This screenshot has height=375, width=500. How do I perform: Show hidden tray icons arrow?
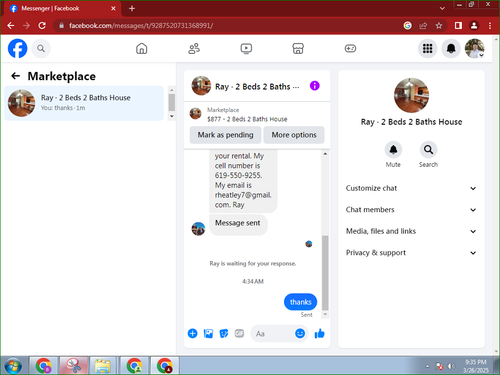point(427,366)
